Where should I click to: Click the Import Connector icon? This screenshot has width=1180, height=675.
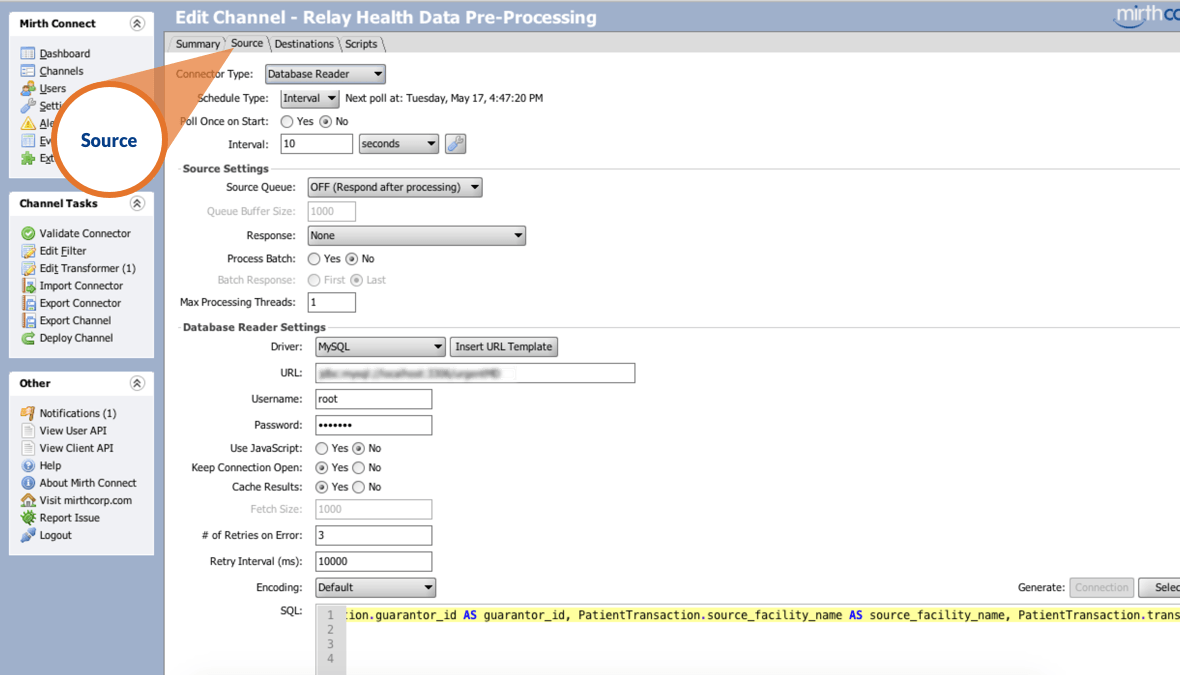(28, 285)
